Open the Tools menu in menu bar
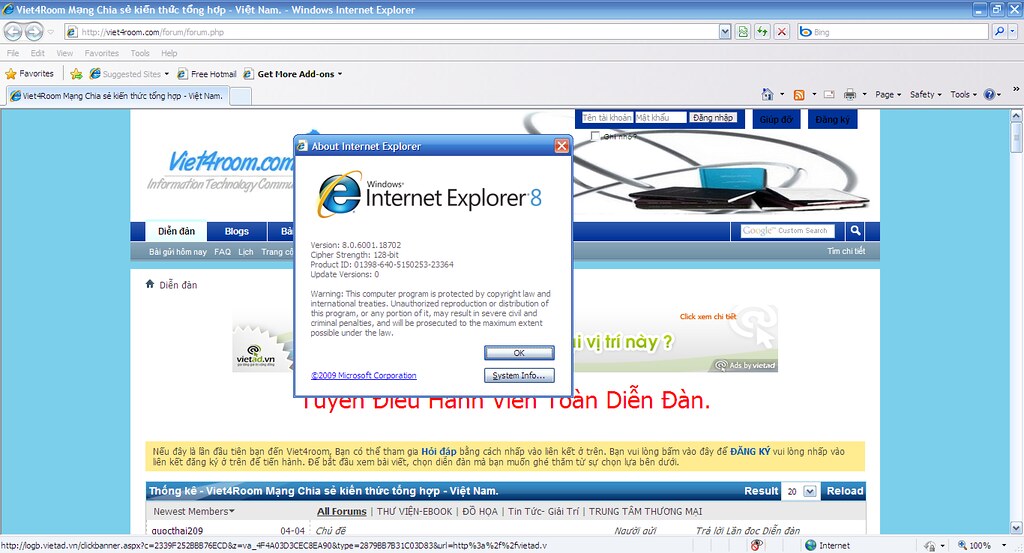The image size is (1024, 553). [x=140, y=53]
